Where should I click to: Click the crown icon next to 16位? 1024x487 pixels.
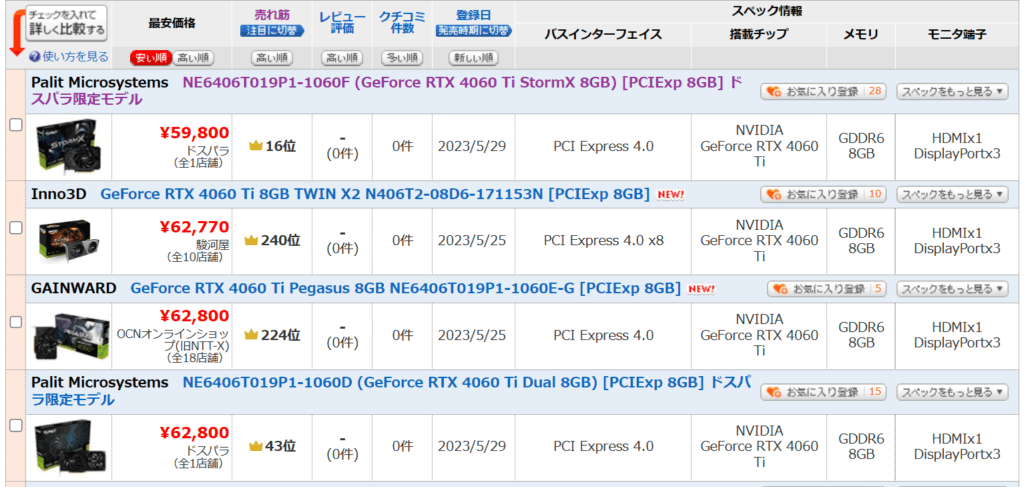tap(255, 146)
